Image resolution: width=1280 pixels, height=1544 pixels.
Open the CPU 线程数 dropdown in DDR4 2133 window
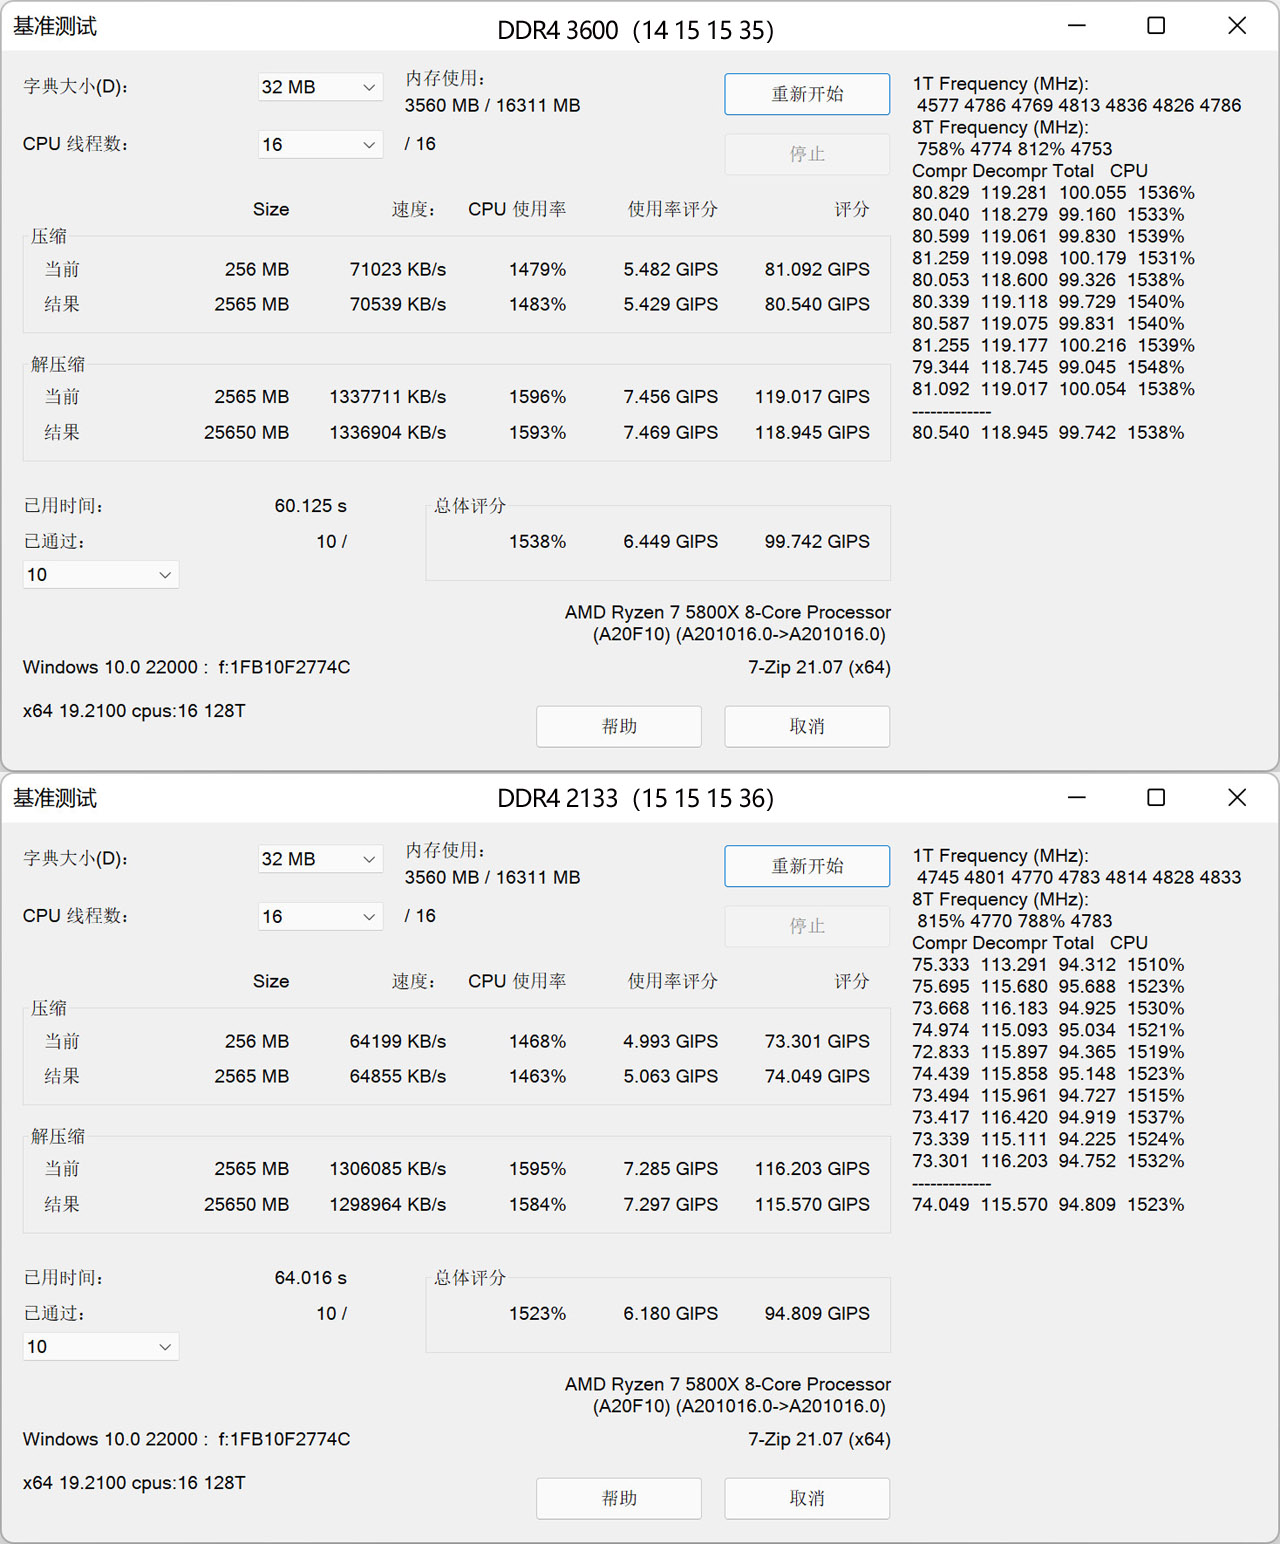click(x=319, y=916)
